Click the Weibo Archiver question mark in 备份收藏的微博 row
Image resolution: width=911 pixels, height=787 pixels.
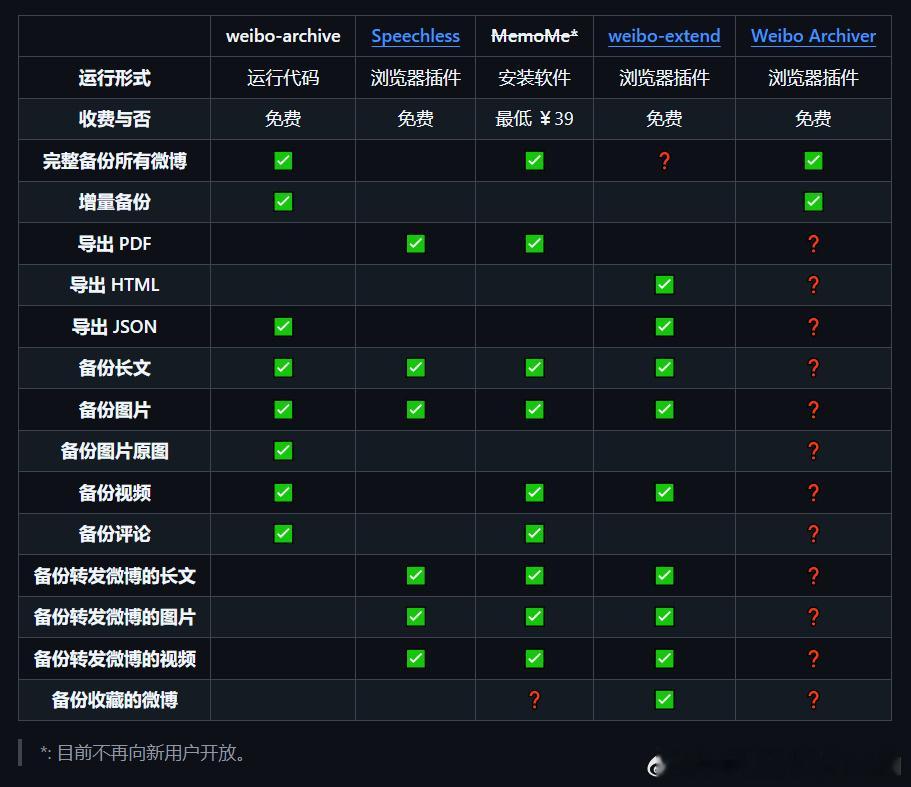(813, 700)
